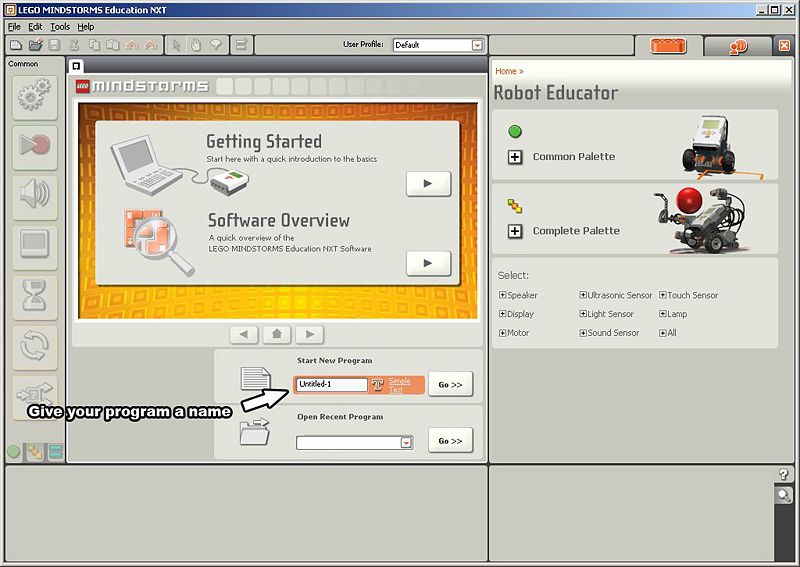Click the Simple Text link

(399, 385)
